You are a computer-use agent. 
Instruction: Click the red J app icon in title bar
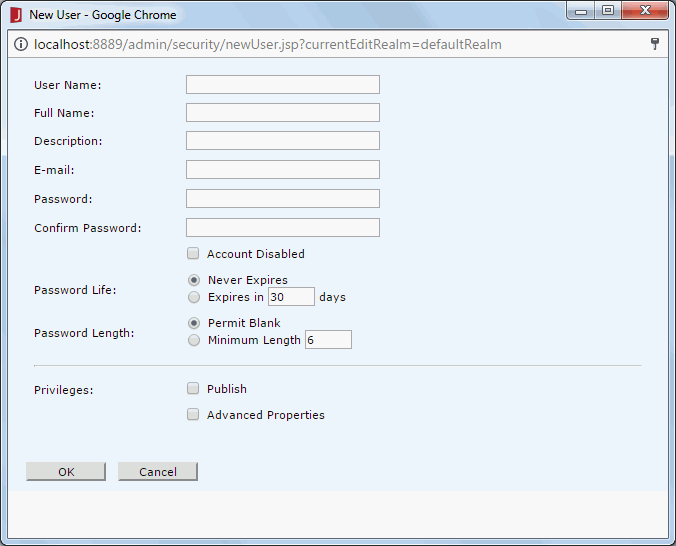coord(16,15)
